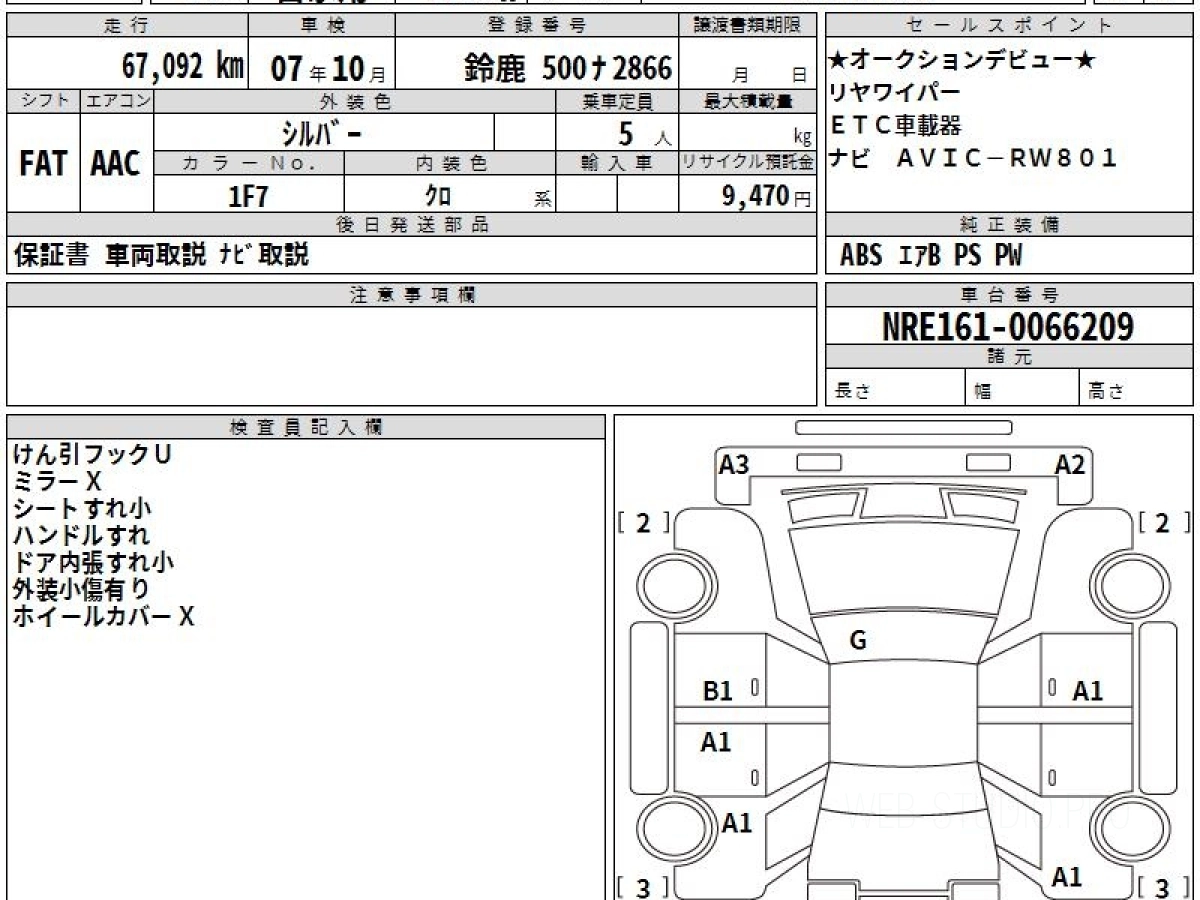Select the recycle deposit amount 9,470円
Image resolution: width=1200 pixels, height=900 pixels.
766,196
